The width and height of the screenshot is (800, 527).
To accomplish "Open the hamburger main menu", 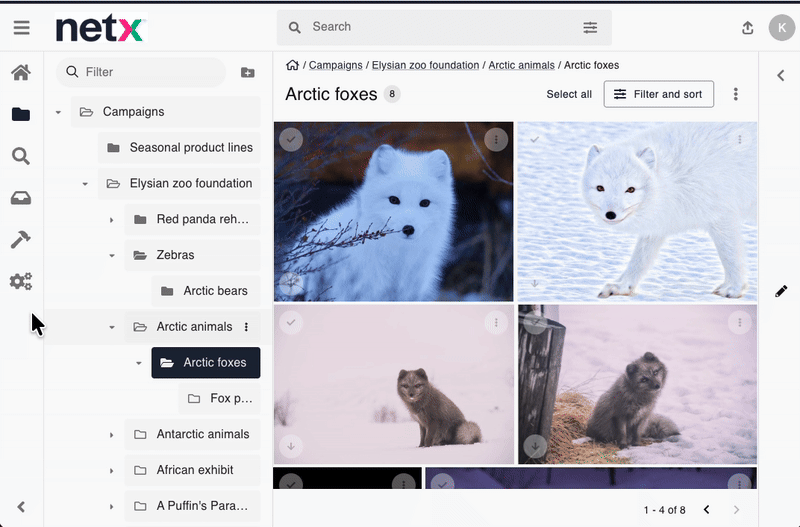I will click(x=21, y=28).
